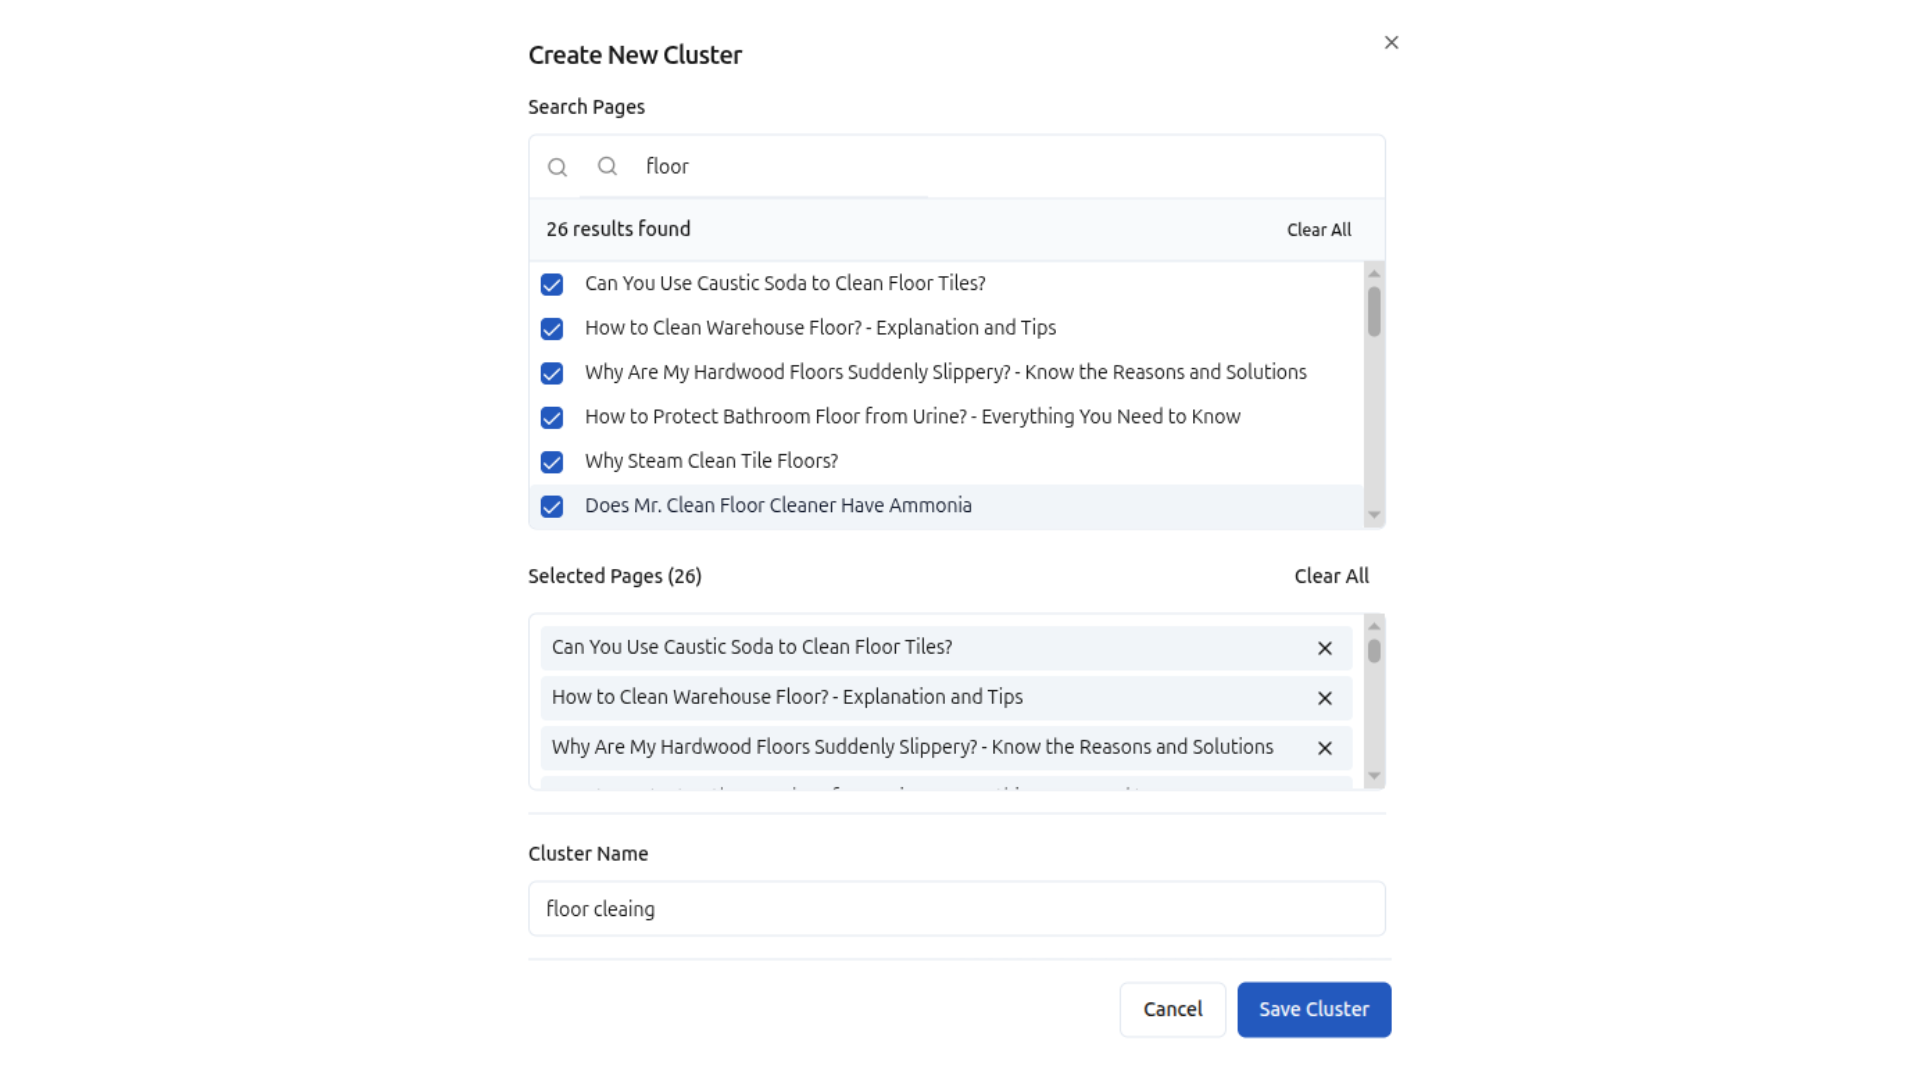Click Clear All in search results header
The height and width of the screenshot is (1080, 1920).
coord(1318,230)
